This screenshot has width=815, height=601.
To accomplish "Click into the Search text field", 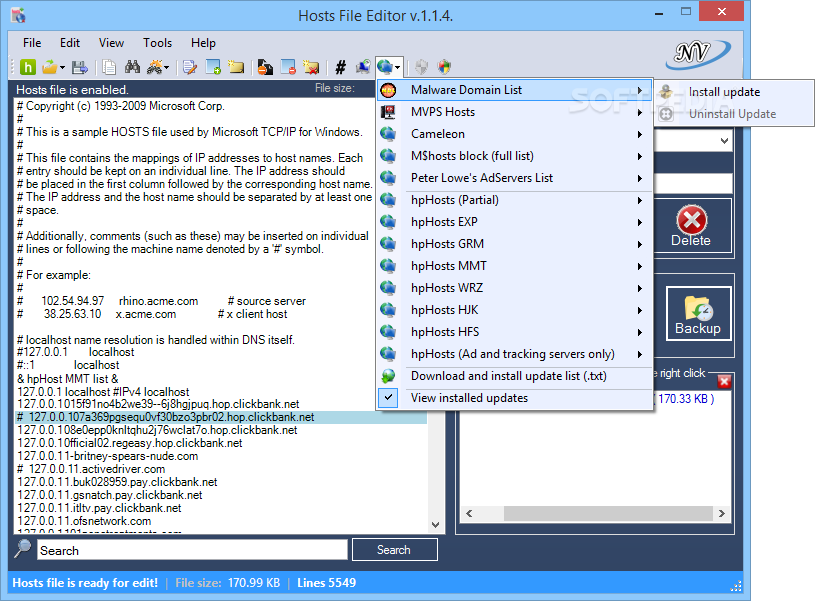I will coord(192,550).
